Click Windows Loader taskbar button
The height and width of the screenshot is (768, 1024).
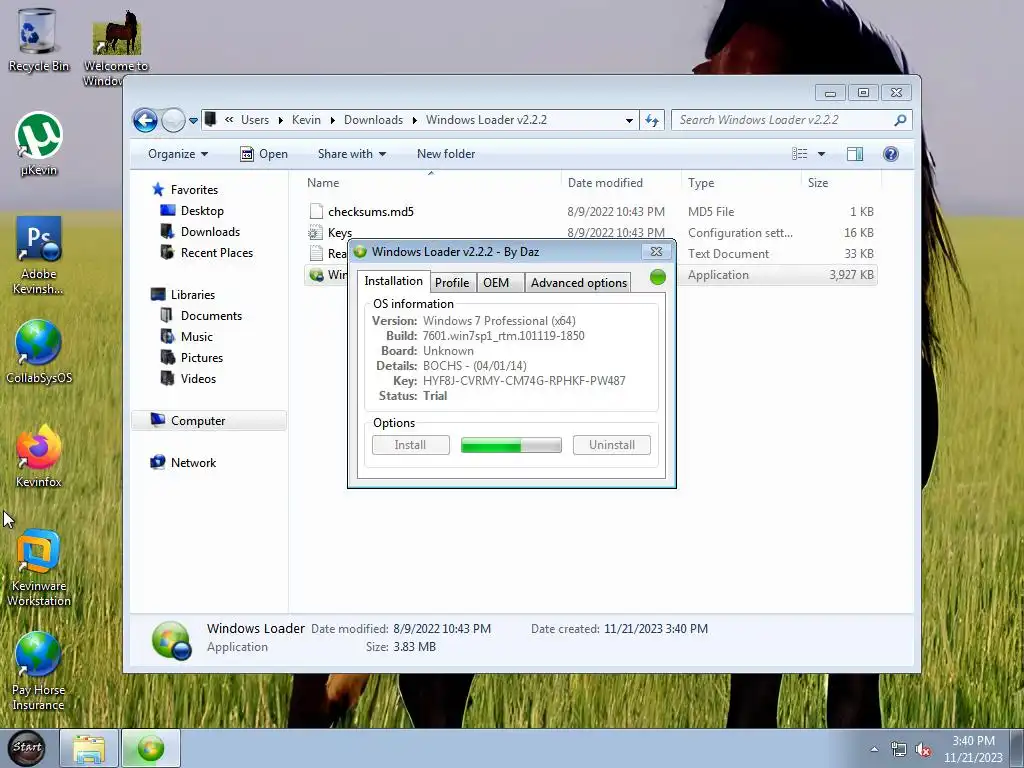pyautogui.click(x=151, y=749)
